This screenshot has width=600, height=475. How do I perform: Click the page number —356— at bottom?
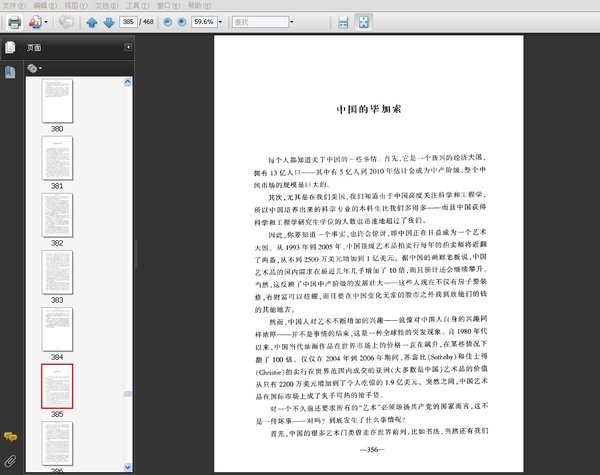click(372, 450)
